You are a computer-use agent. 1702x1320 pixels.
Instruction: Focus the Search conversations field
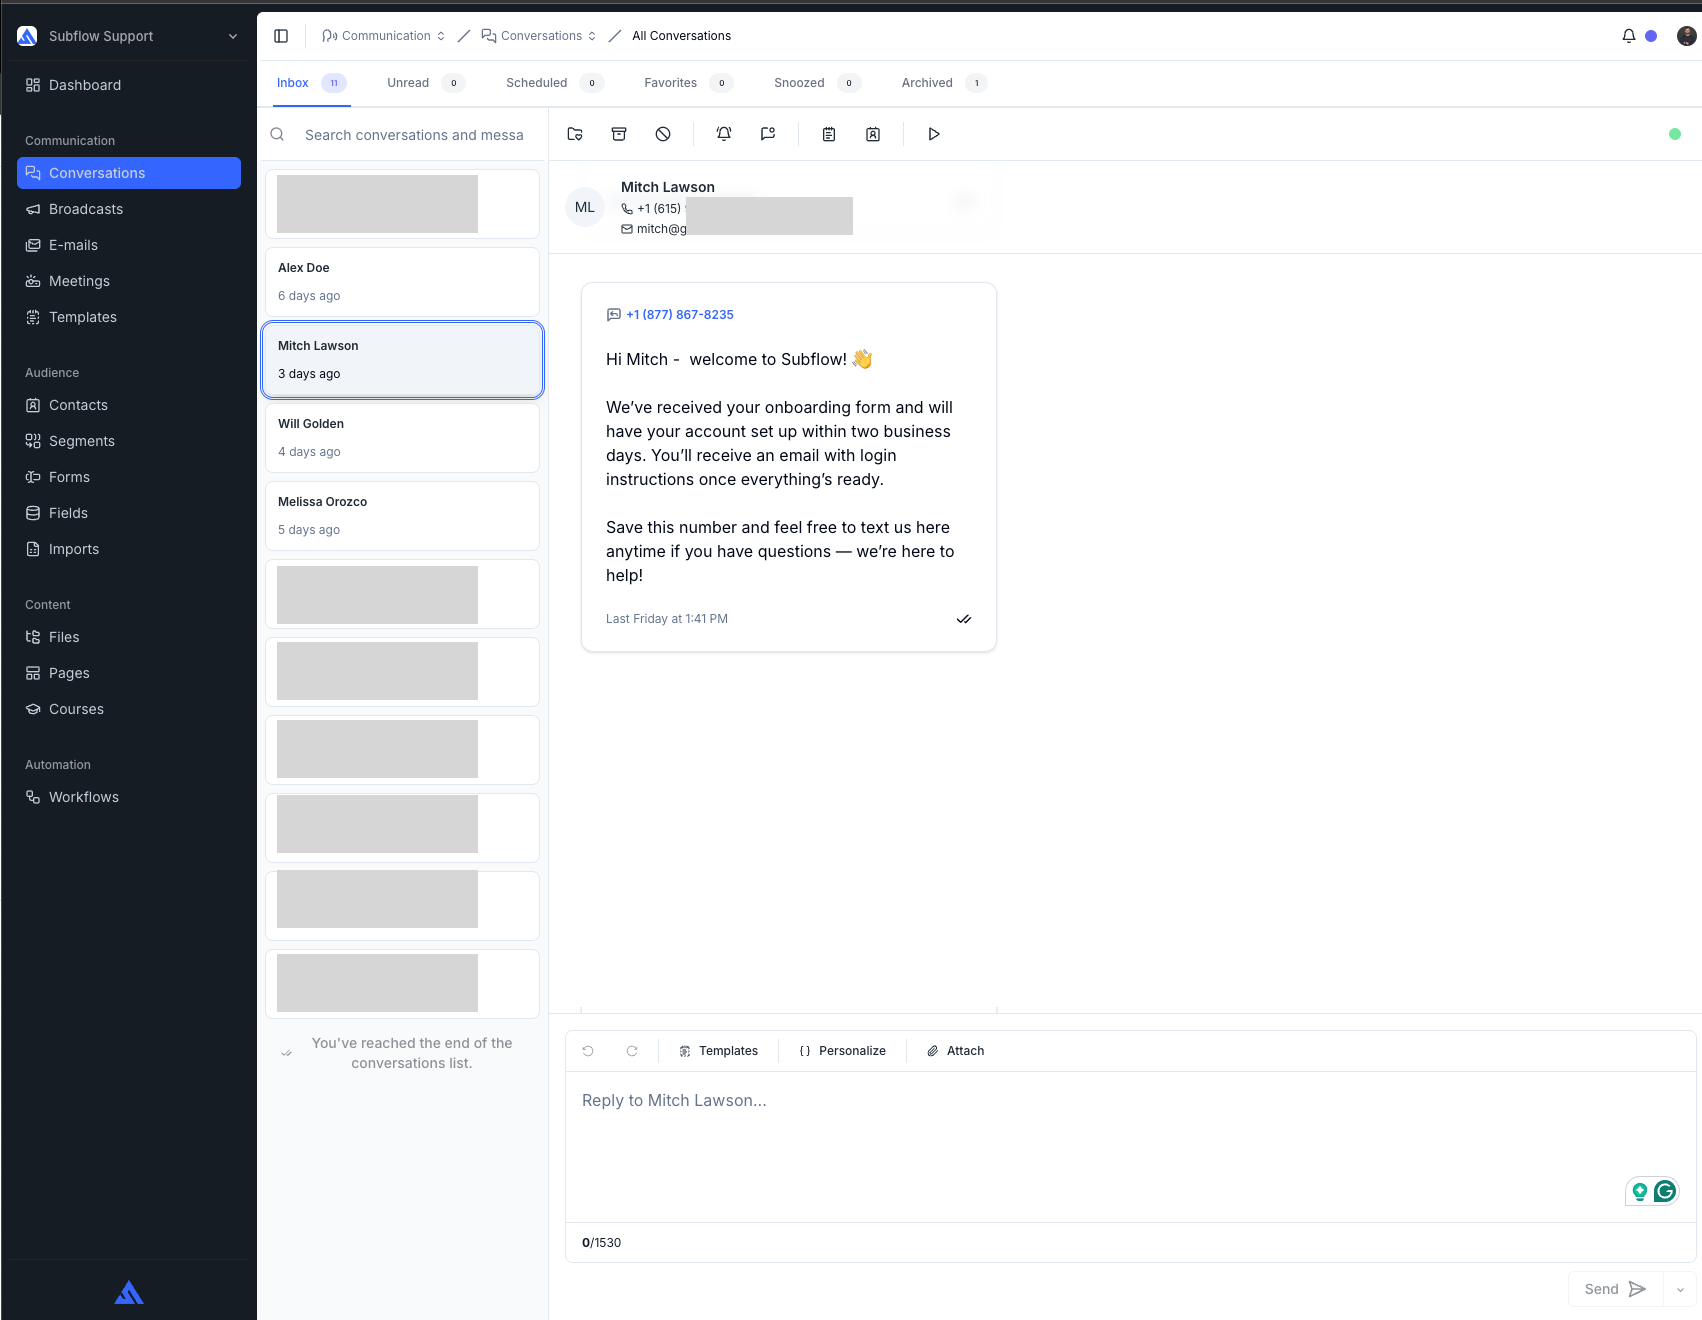[x=414, y=135]
